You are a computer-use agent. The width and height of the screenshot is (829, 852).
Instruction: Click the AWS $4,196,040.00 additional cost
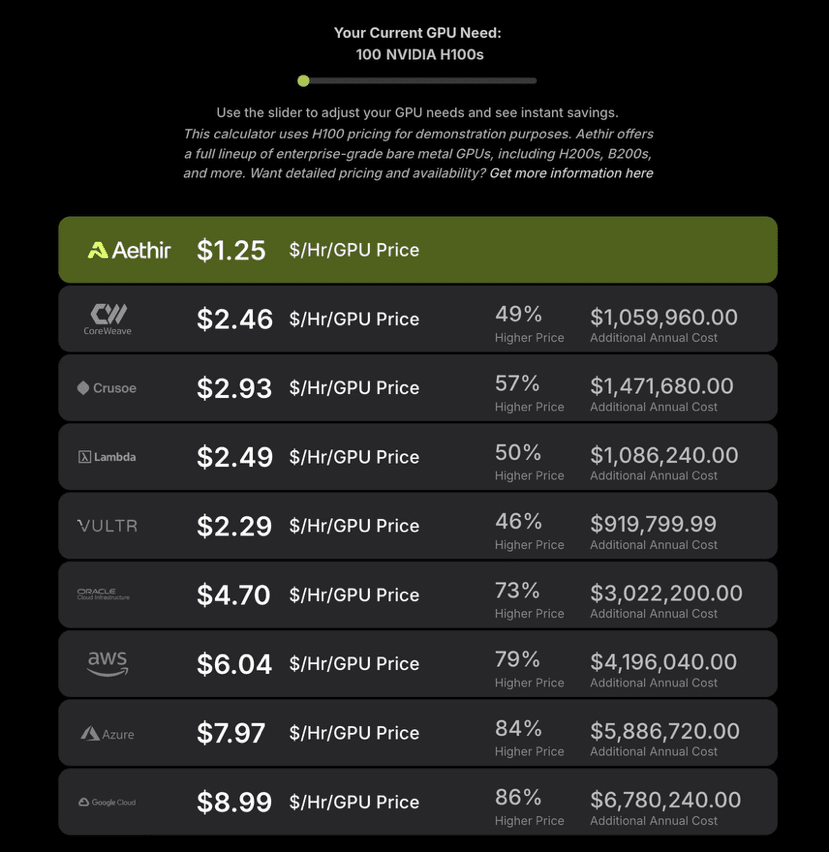663,662
